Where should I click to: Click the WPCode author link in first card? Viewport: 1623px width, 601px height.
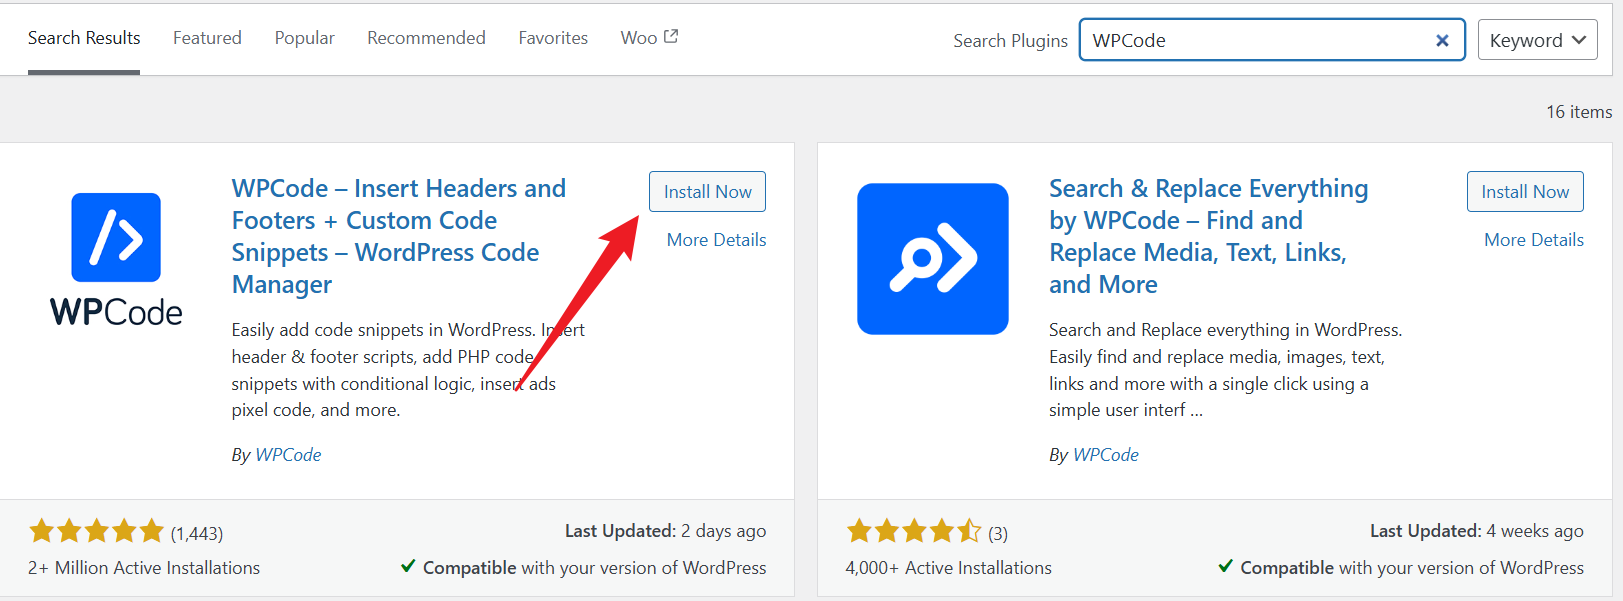288,455
